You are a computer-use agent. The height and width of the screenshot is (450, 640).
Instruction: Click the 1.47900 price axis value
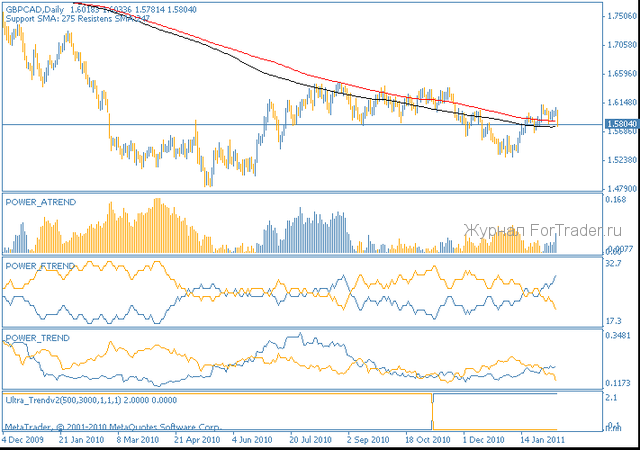point(622,189)
